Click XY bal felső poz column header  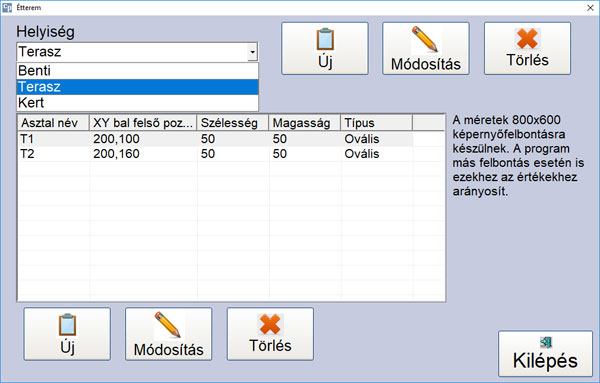(x=143, y=123)
